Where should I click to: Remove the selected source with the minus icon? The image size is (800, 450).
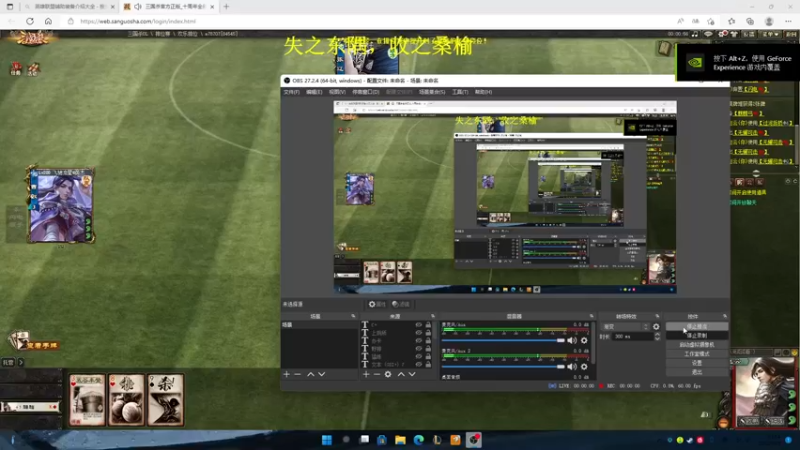[x=377, y=374]
